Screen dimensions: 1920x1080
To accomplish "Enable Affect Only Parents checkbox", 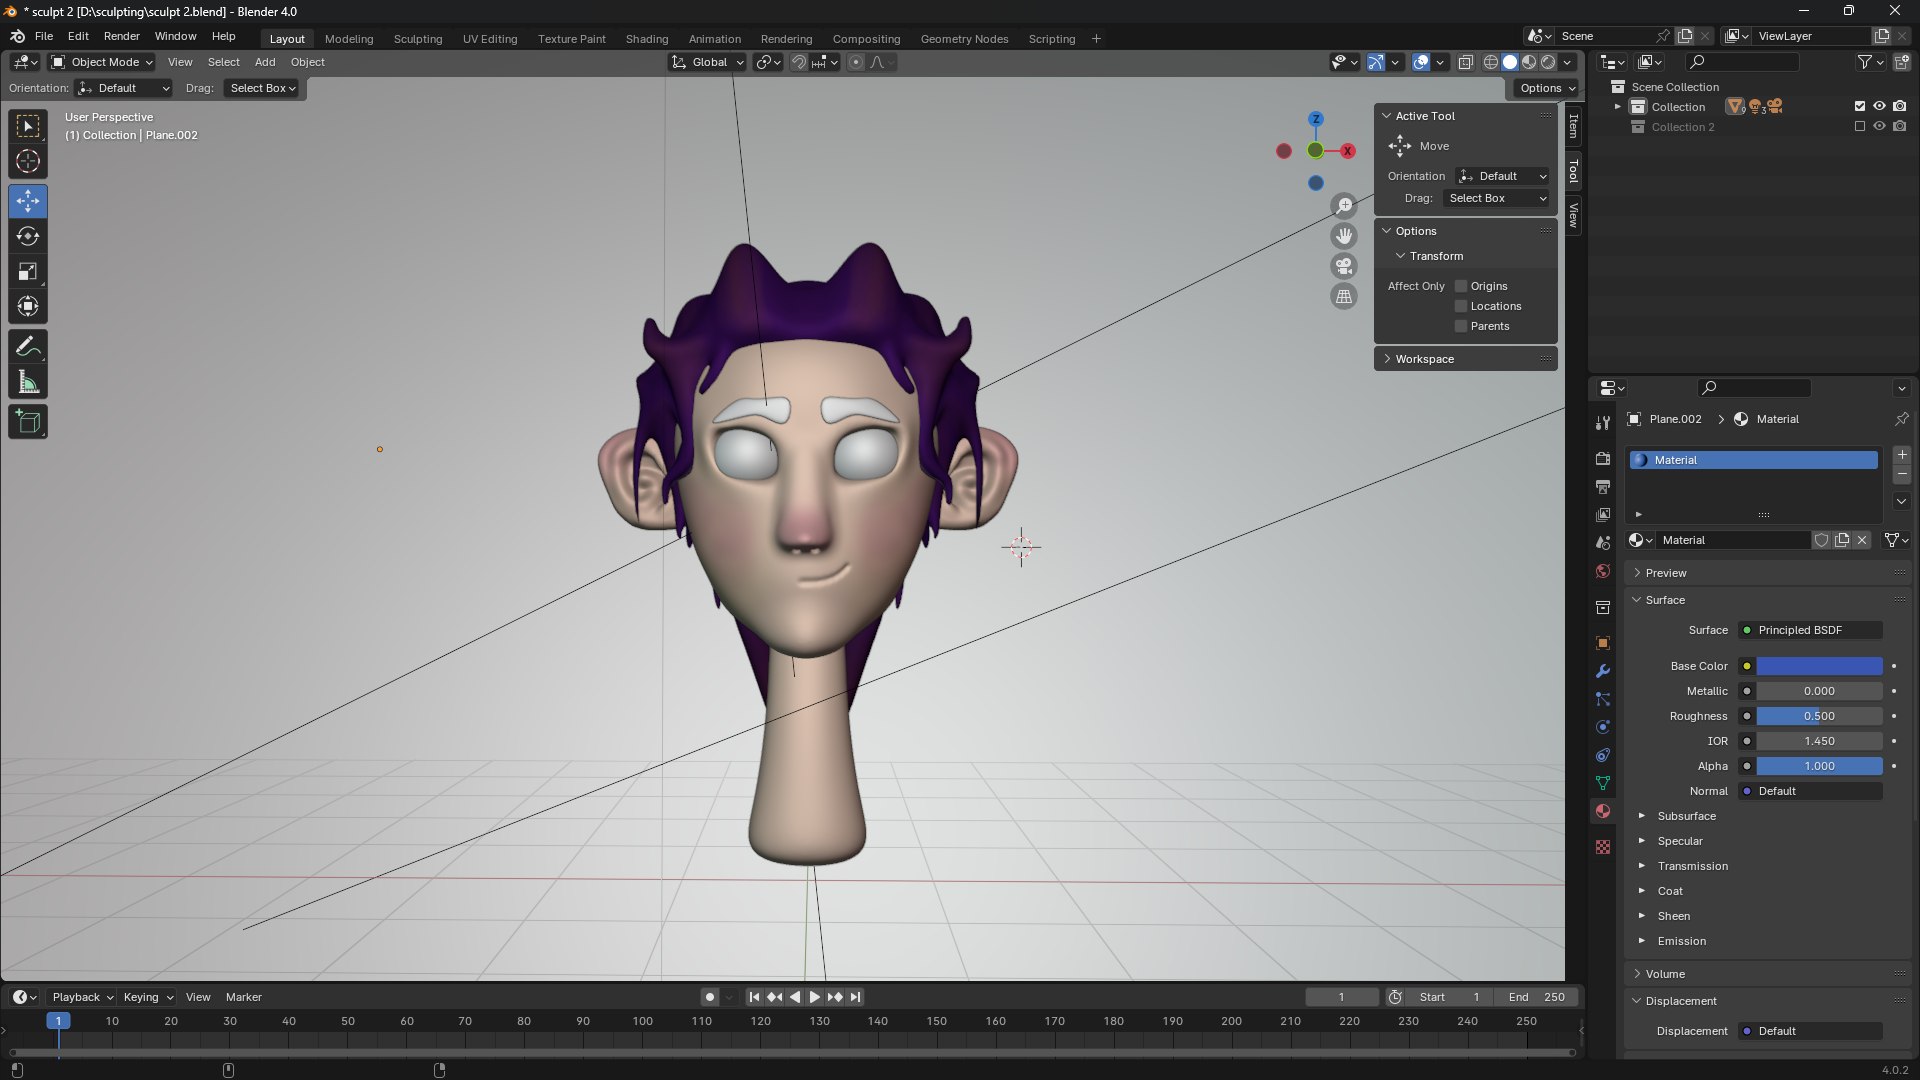I will (1461, 326).
